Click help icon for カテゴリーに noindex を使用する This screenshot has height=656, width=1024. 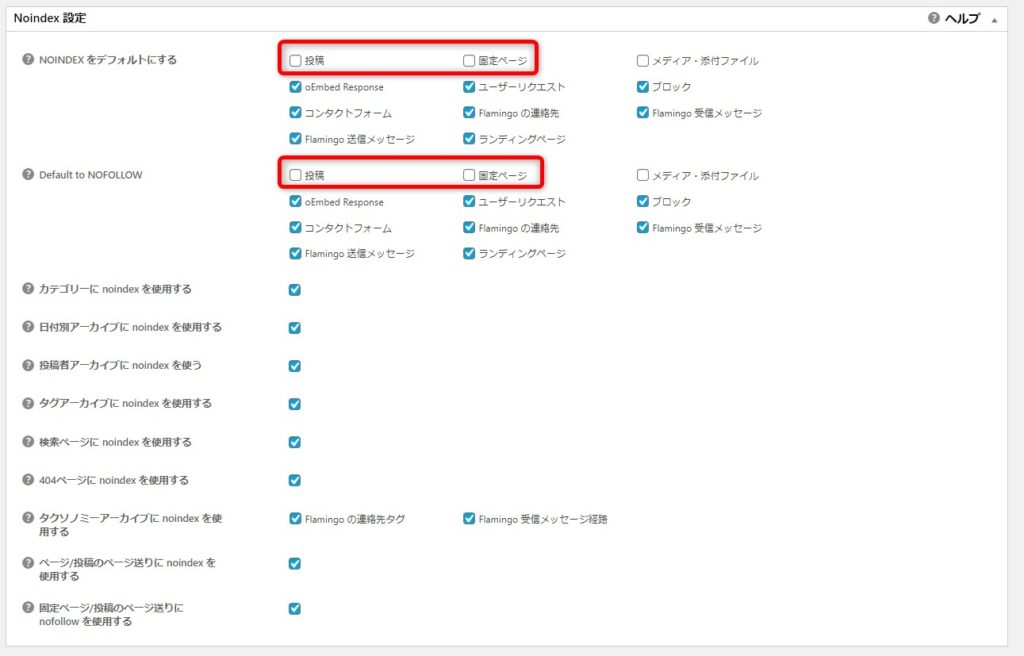pos(28,288)
